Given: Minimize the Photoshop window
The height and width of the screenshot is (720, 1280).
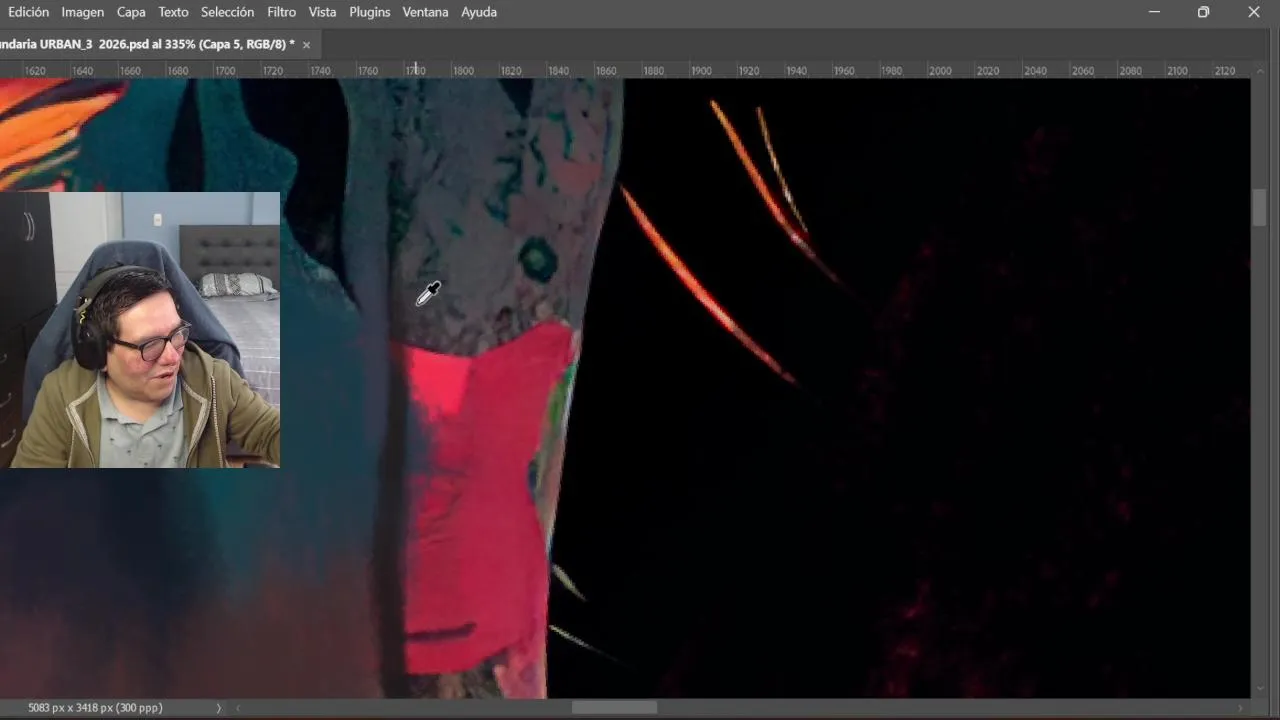Looking at the screenshot, I should tap(1154, 12).
